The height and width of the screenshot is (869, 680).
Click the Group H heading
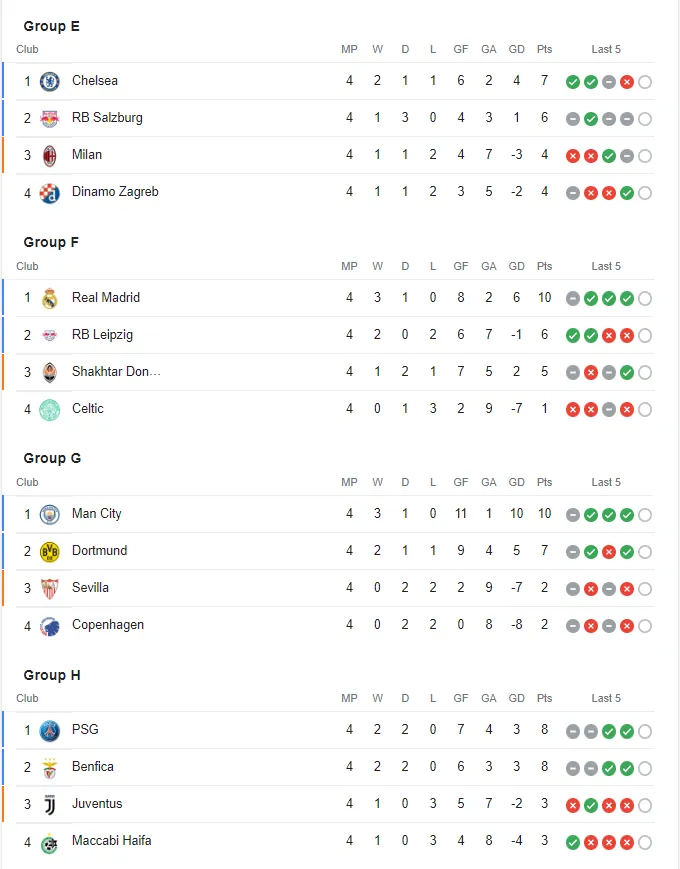pyautogui.click(x=52, y=676)
